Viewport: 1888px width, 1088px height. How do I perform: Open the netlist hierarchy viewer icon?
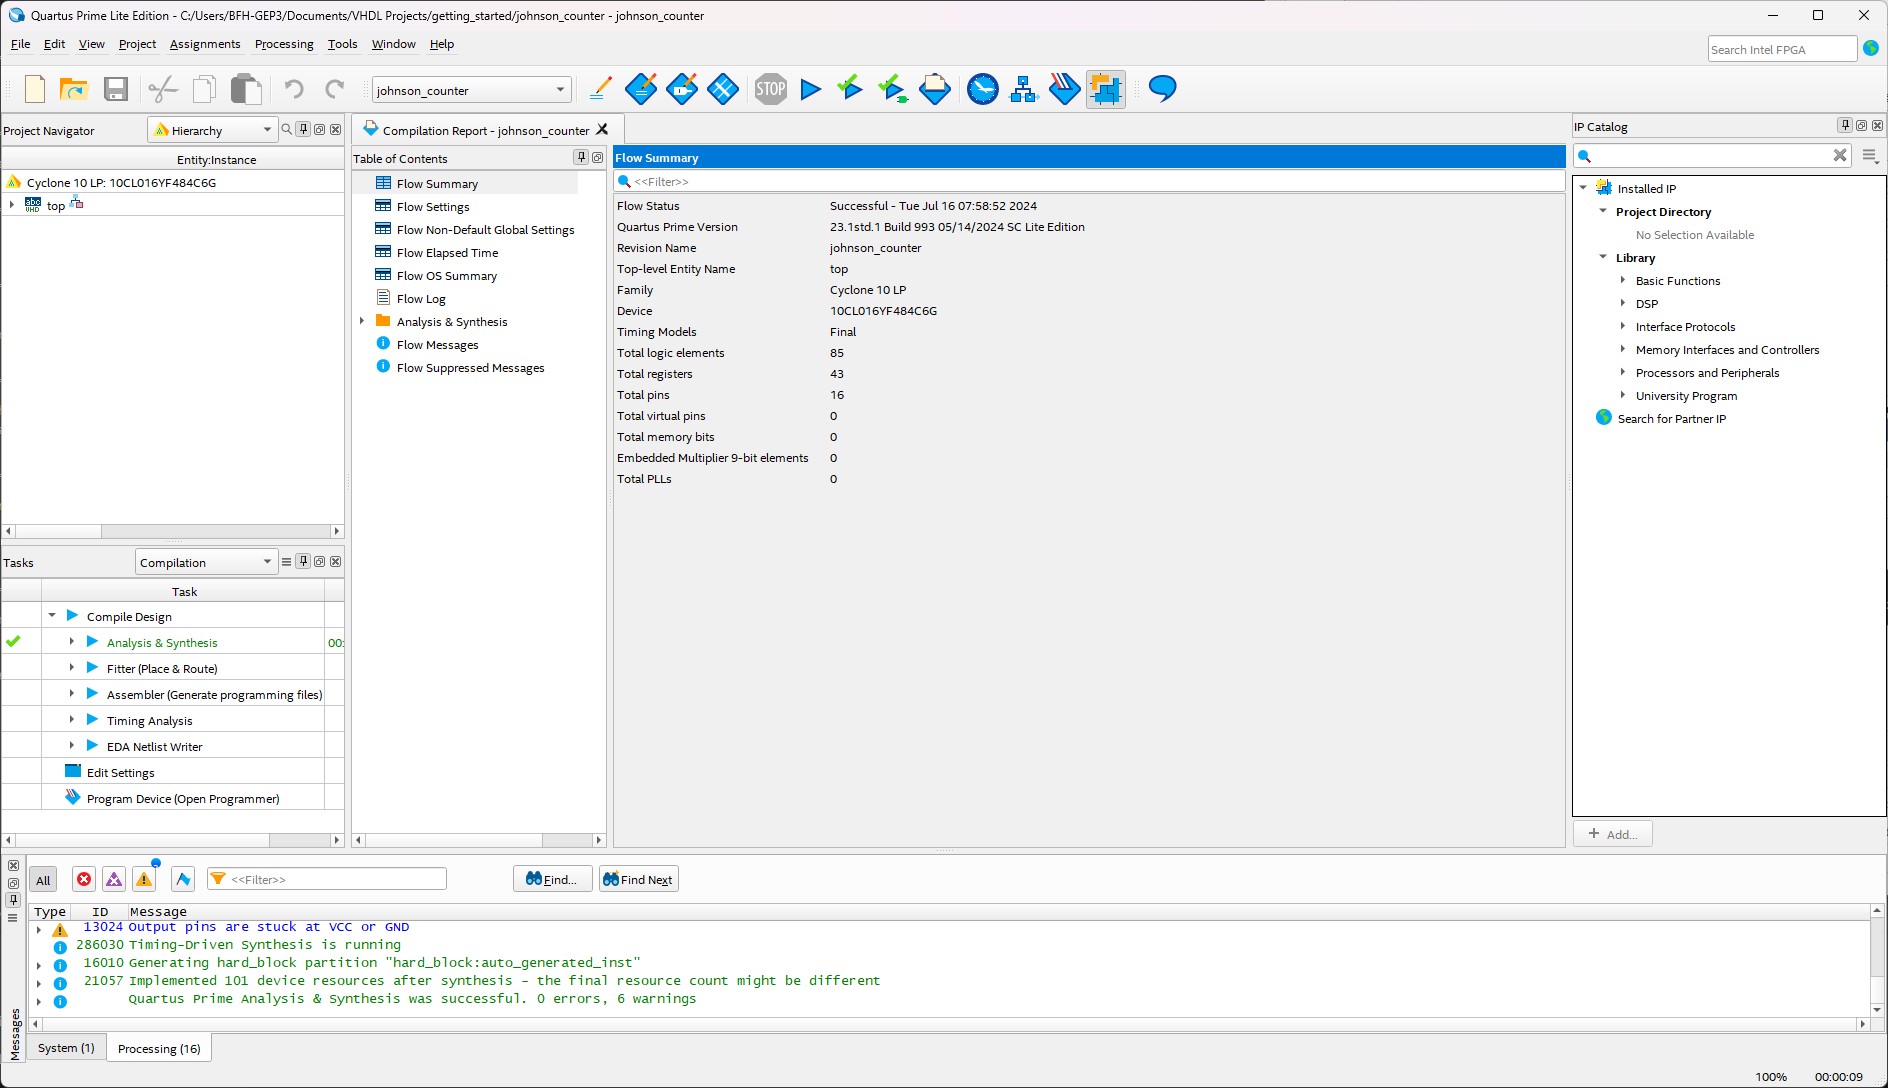[x=1024, y=90]
